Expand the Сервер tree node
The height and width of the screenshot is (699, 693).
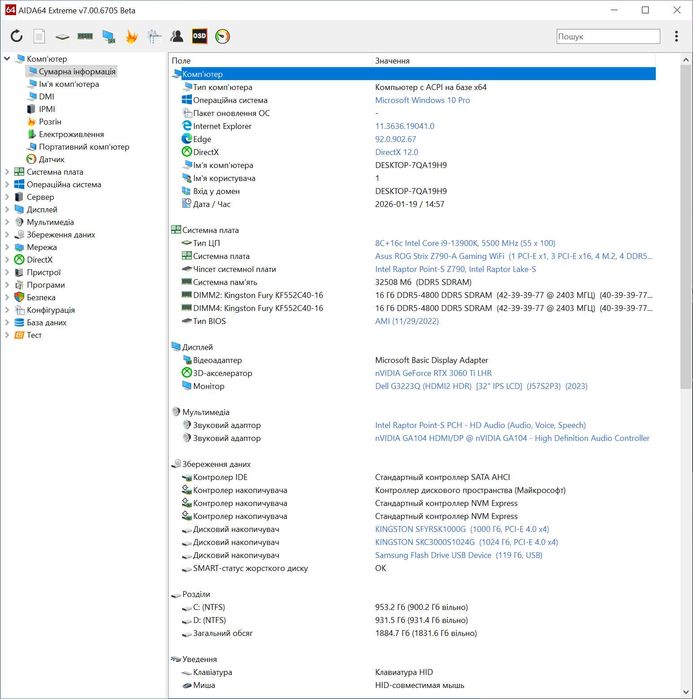coord(7,197)
